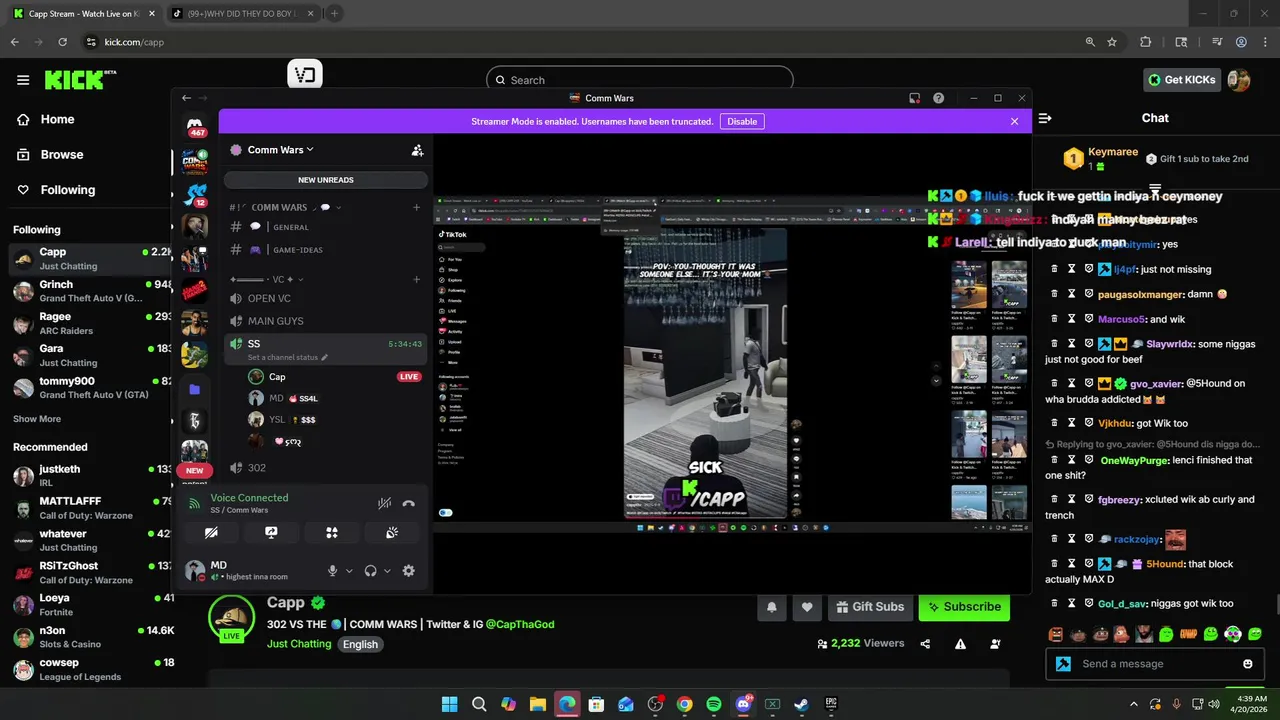
Task: Open Discord invite people icon beside Comm Wars
Action: [417, 150]
